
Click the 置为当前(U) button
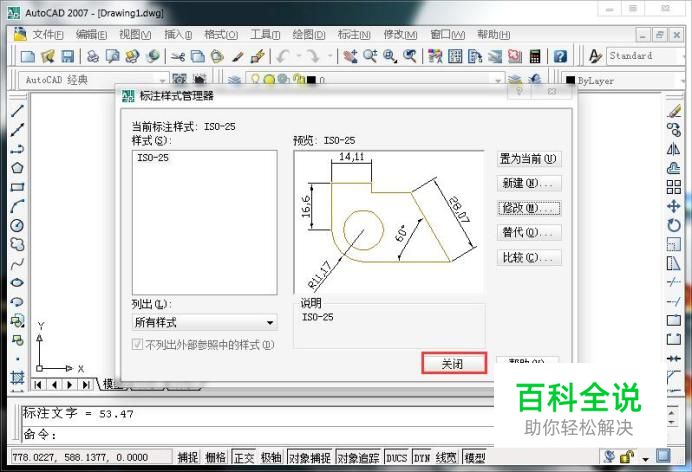529,159
